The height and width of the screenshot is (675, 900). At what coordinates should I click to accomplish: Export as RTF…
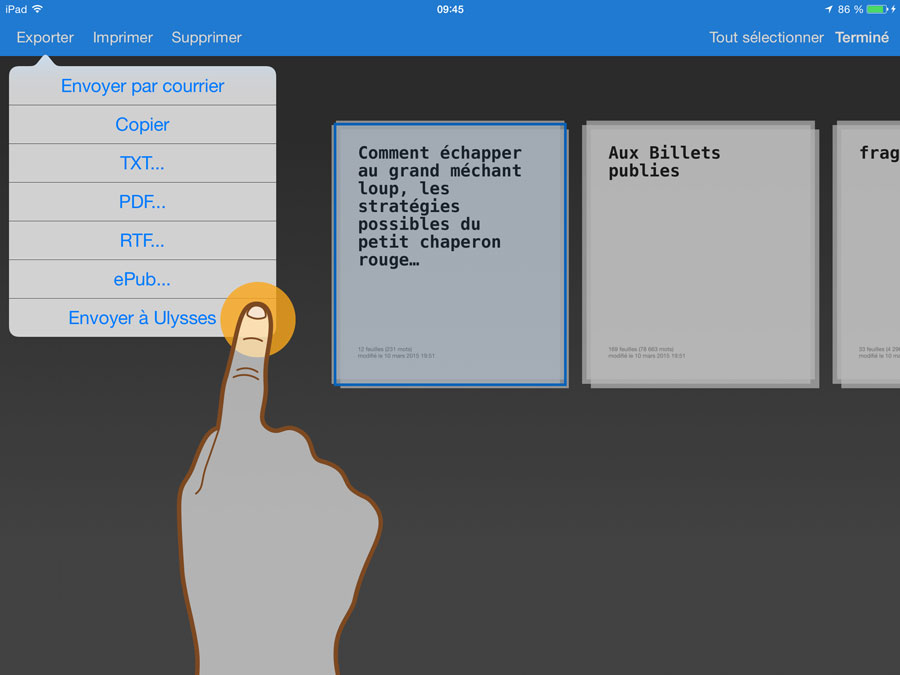point(142,240)
